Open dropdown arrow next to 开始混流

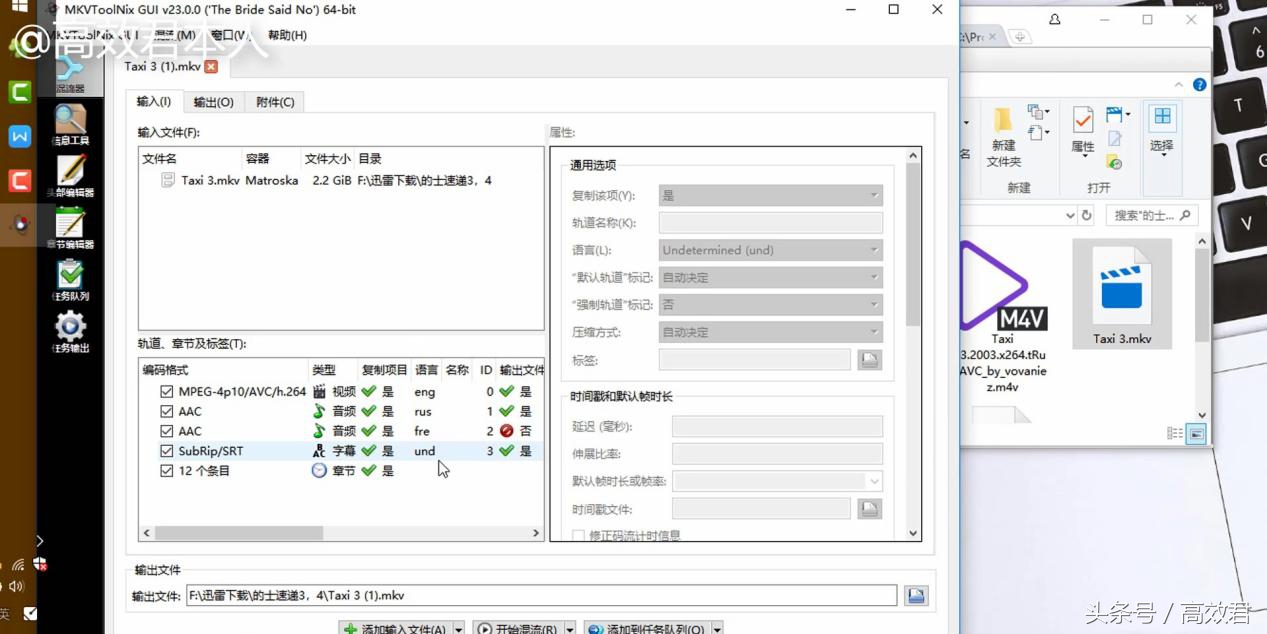click(x=570, y=629)
